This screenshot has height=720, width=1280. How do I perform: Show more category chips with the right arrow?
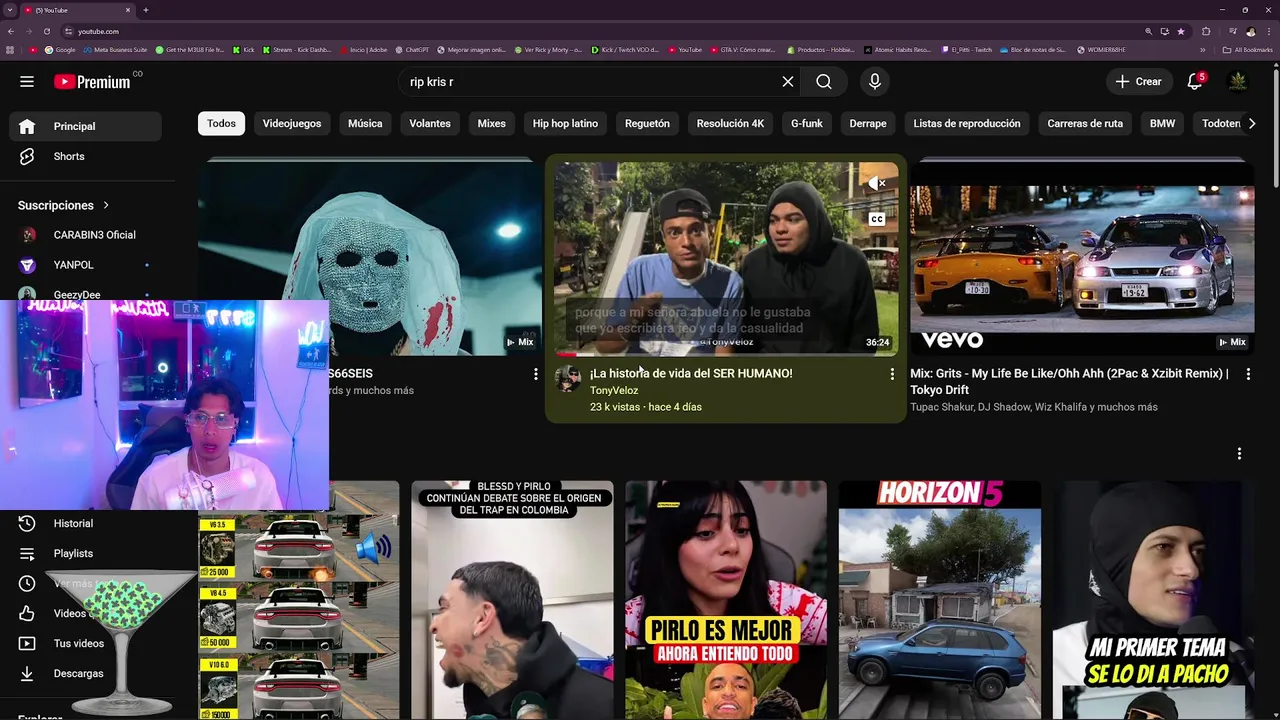(x=1252, y=124)
